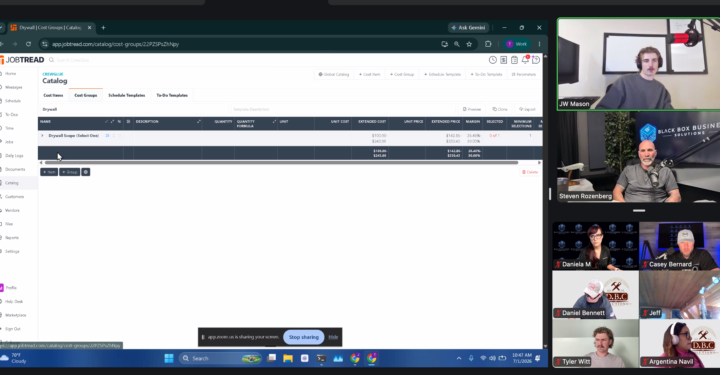Image resolution: width=720 pixels, height=375 pixels.
Task: Bookmark page with the star icon
Action: 469,44
